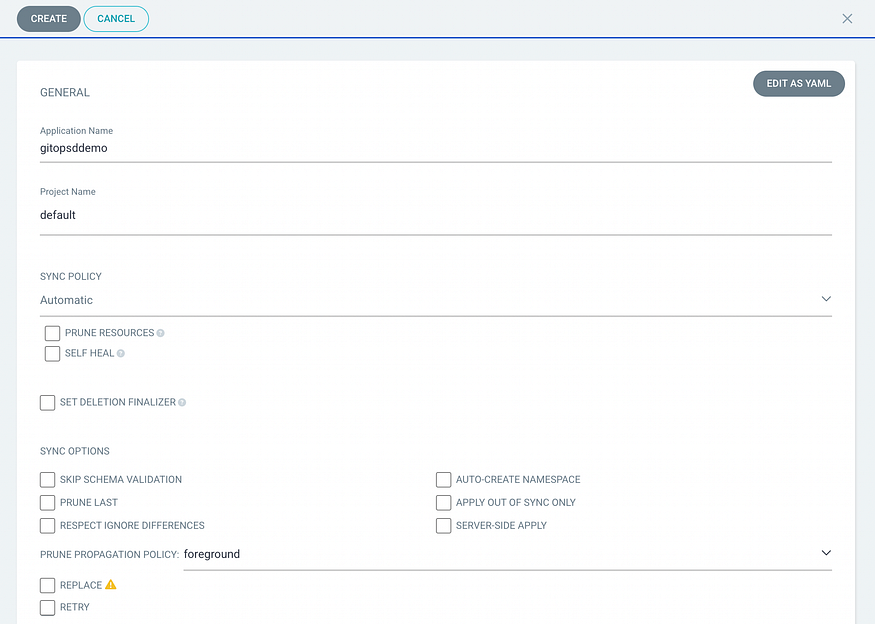The width and height of the screenshot is (875, 624).
Task: Click the GENERAL section heading
Action: pyautogui.click(x=65, y=93)
